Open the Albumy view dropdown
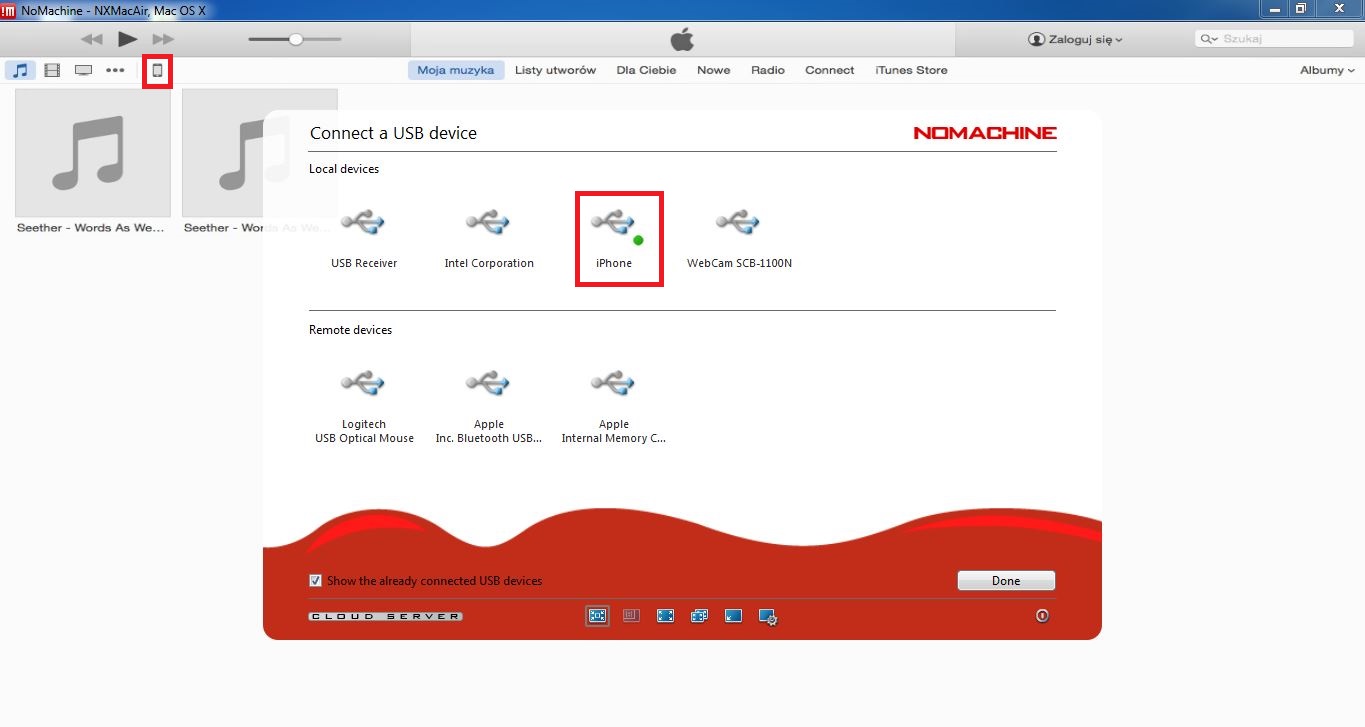 click(x=1327, y=70)
